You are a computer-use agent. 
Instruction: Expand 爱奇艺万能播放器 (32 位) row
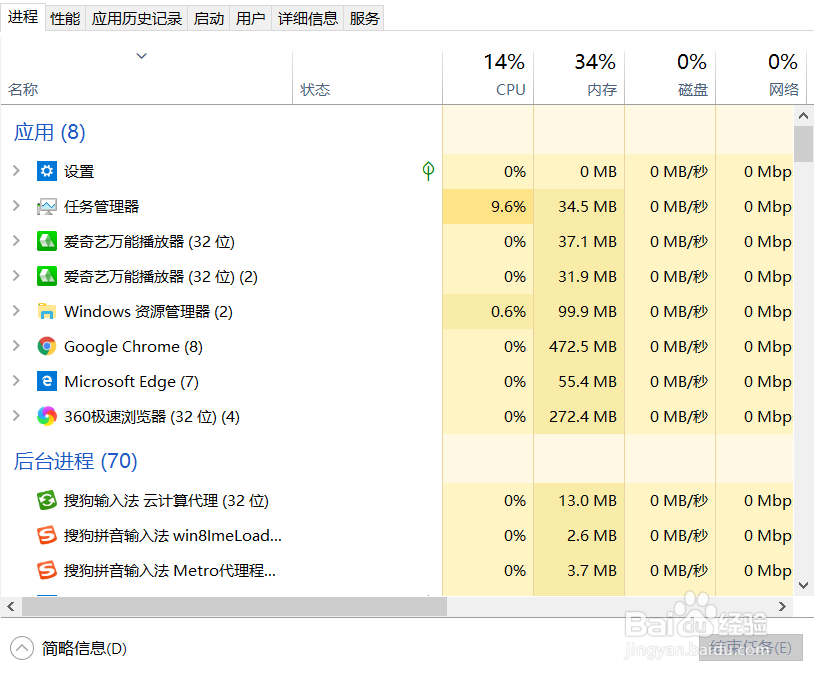16,240
